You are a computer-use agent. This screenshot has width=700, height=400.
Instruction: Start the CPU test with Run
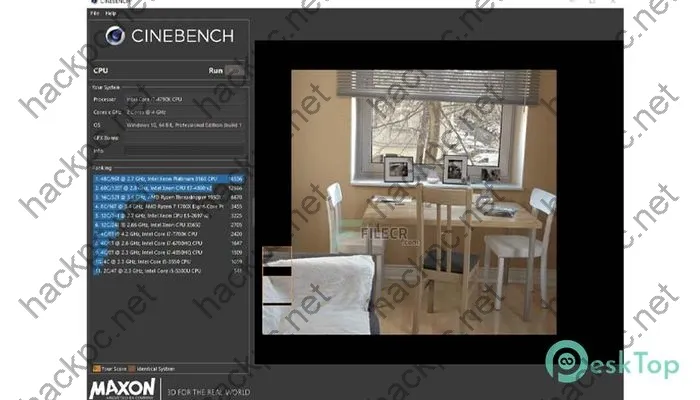tap(235, 71)
